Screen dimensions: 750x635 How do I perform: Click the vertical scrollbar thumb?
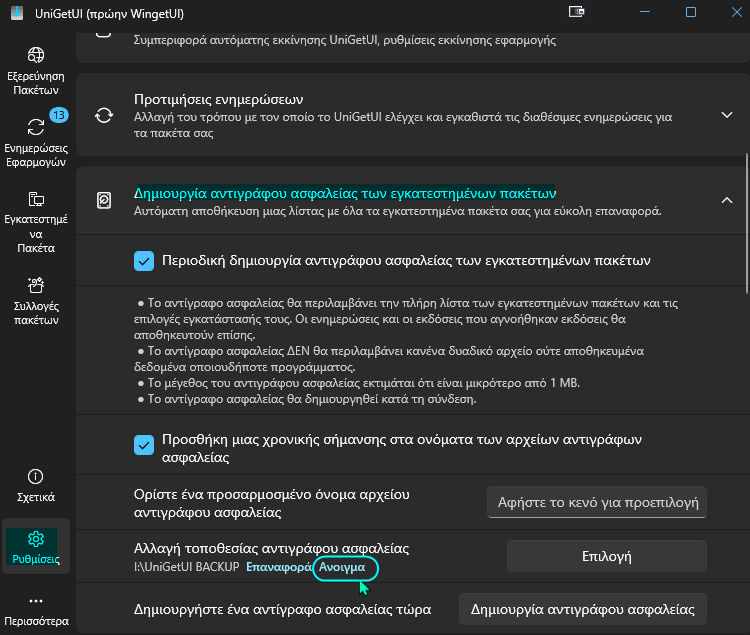747,223
